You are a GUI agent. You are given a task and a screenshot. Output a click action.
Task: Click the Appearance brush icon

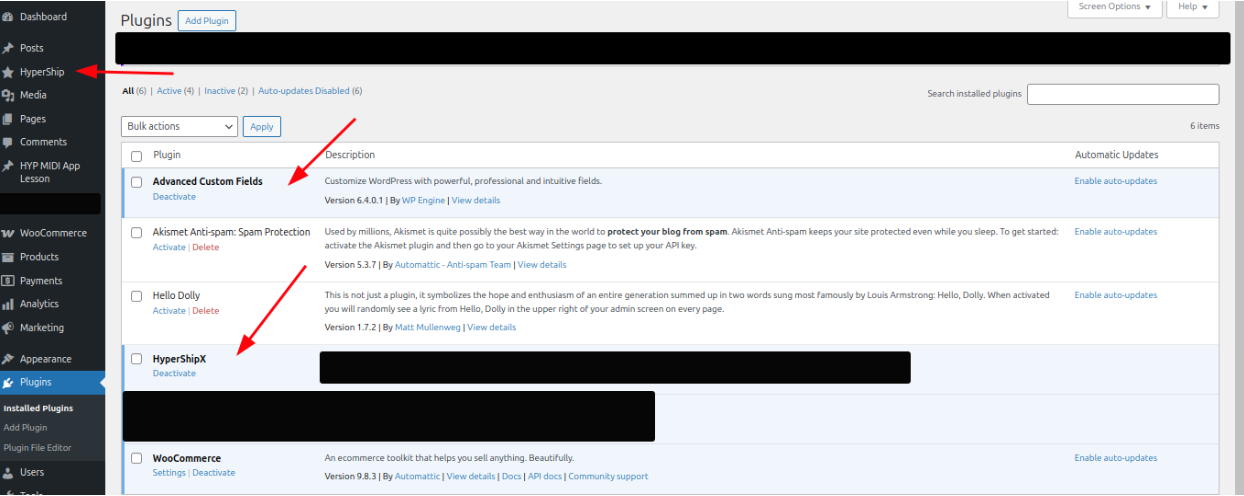(8, 359)
